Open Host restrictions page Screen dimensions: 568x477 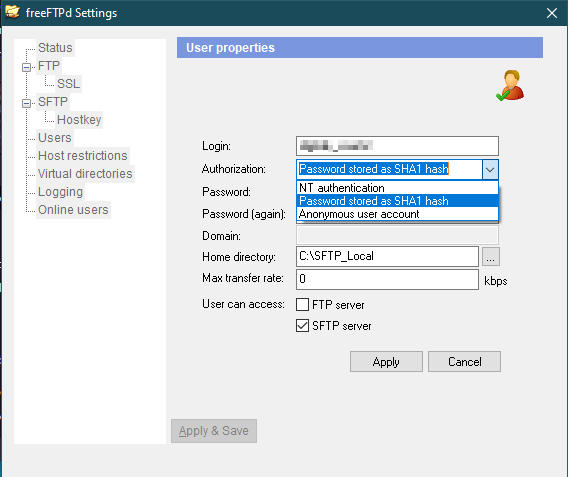83,156
